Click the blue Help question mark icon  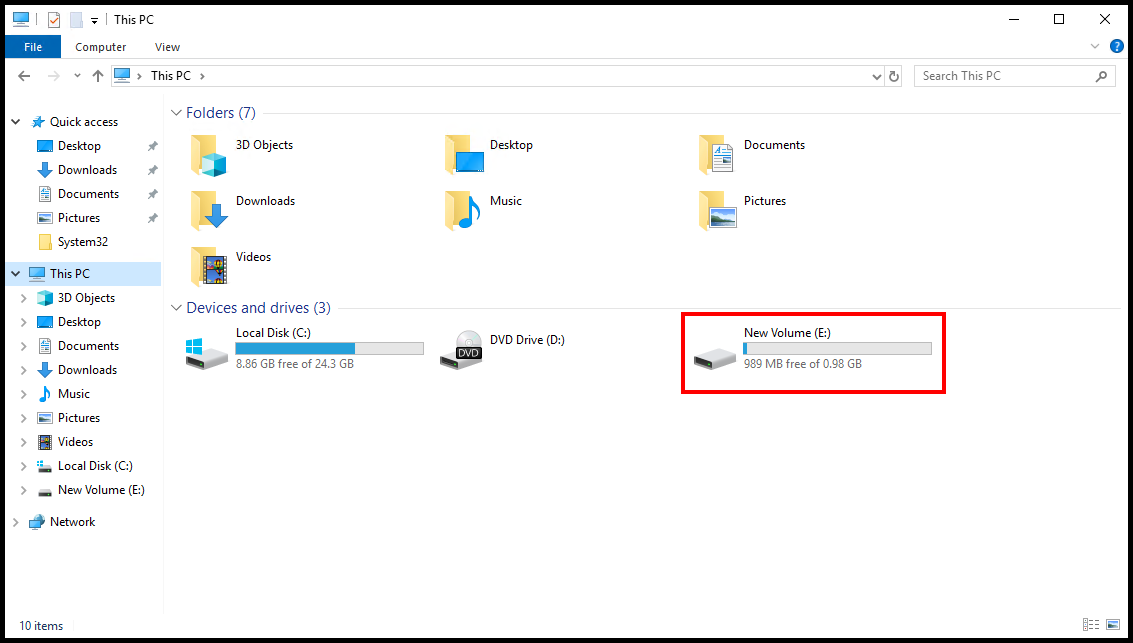tap(1117, 46)
